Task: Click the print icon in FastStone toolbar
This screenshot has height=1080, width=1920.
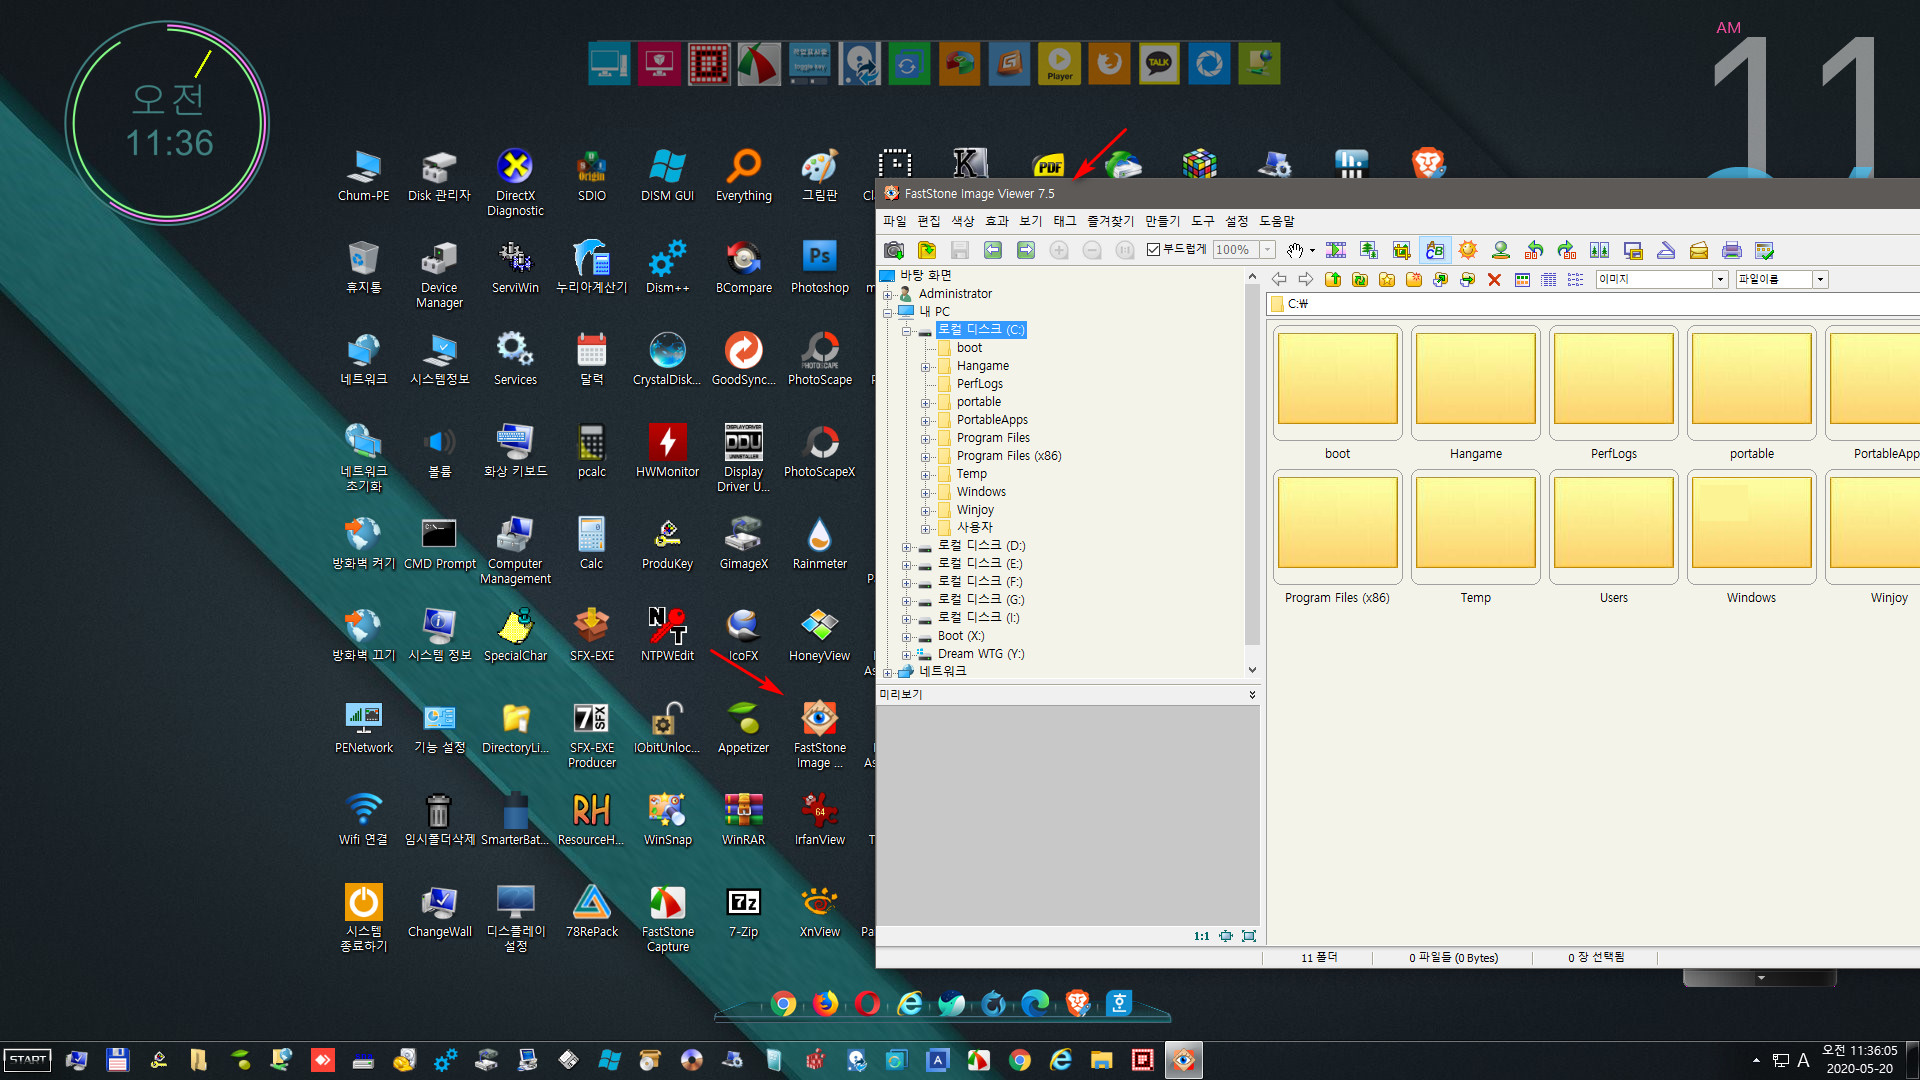Action: click(1732, 250)
